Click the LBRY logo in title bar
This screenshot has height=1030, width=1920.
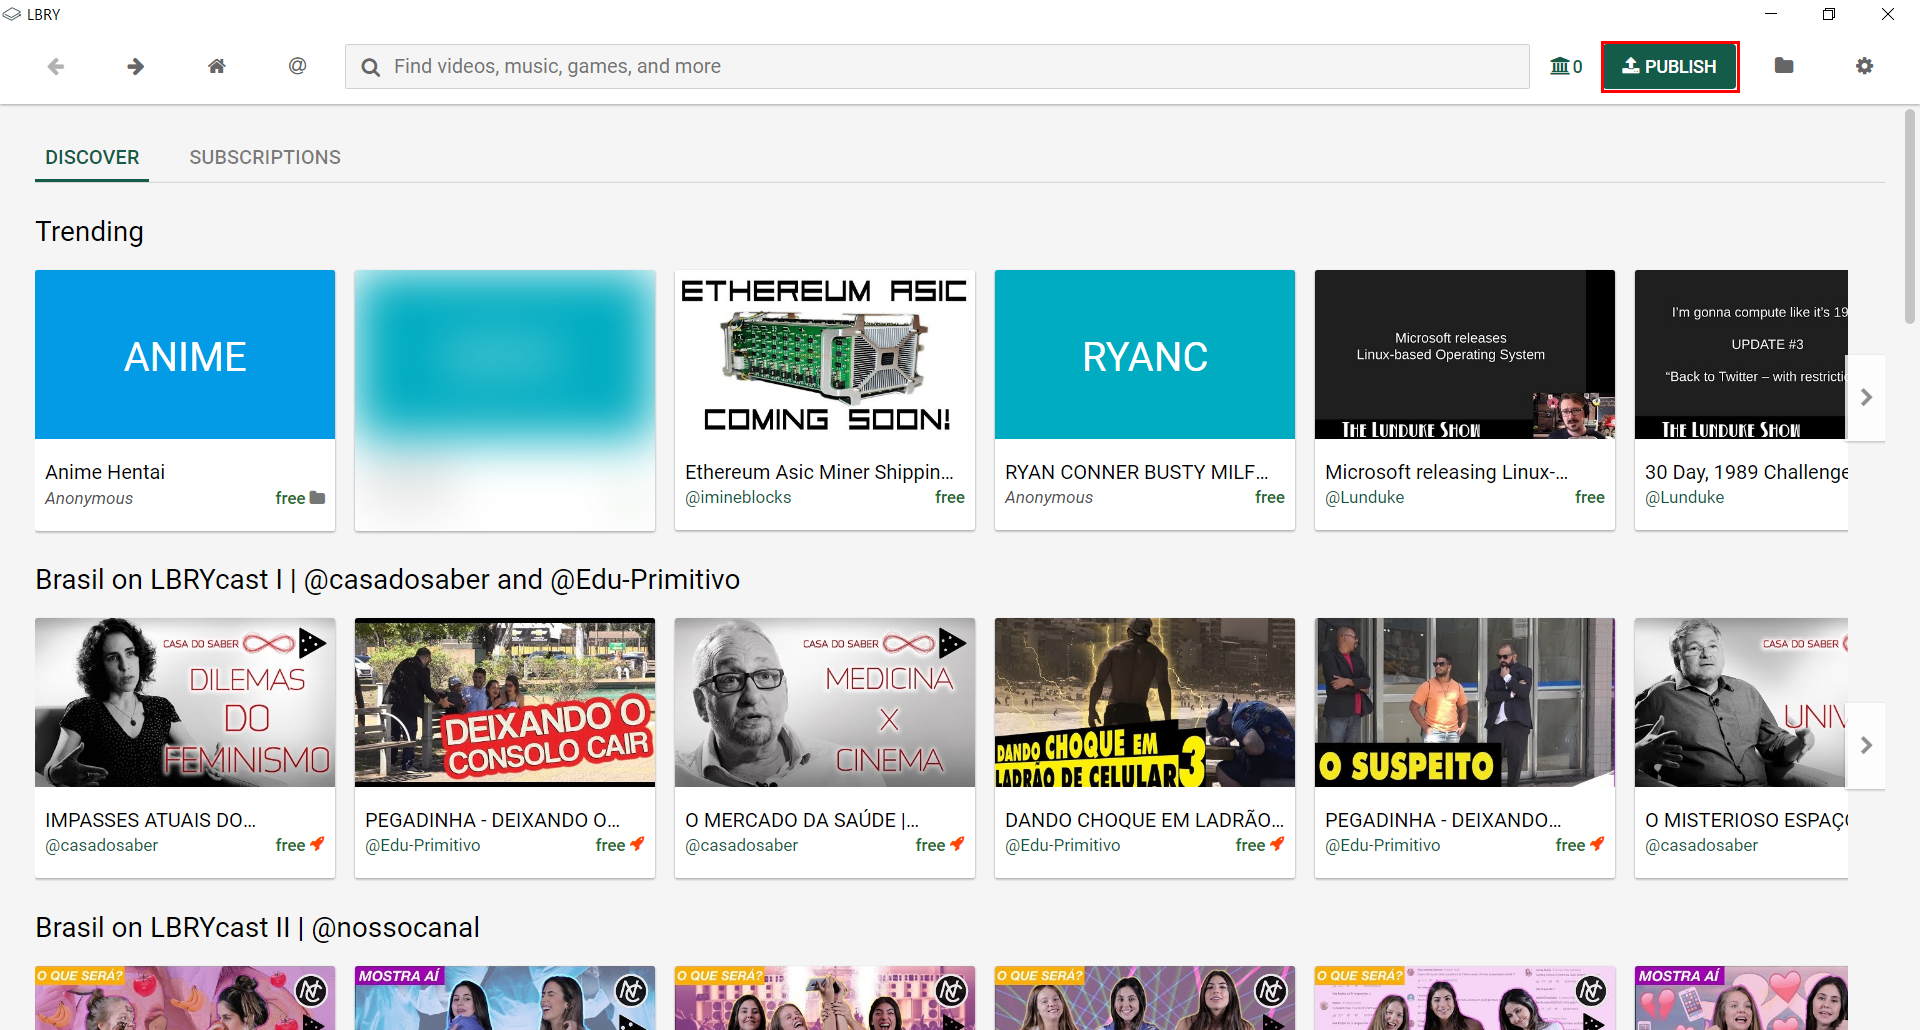(x=12, y=14)
